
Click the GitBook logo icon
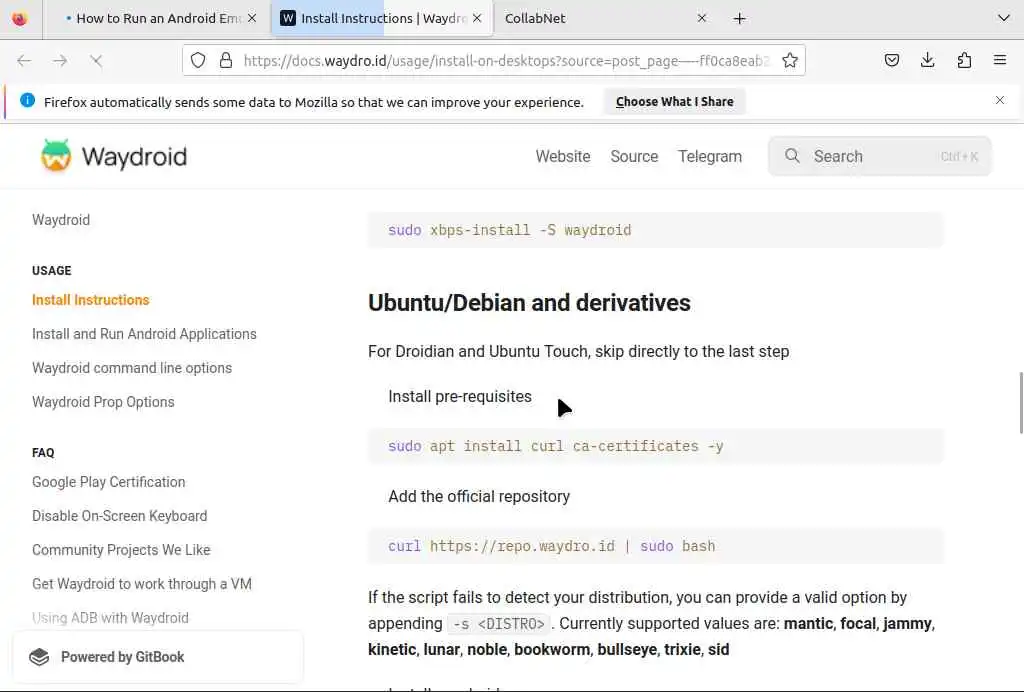[39, 657]
